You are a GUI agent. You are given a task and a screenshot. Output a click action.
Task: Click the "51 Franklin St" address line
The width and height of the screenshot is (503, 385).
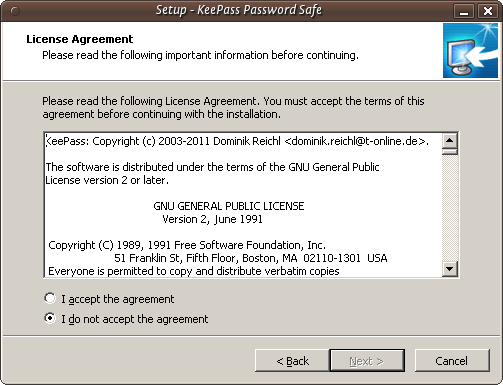(x=251, y=258)
